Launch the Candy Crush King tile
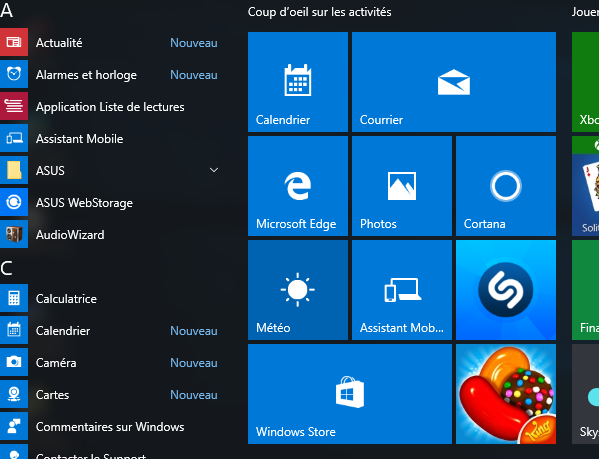 coord(506,394)
